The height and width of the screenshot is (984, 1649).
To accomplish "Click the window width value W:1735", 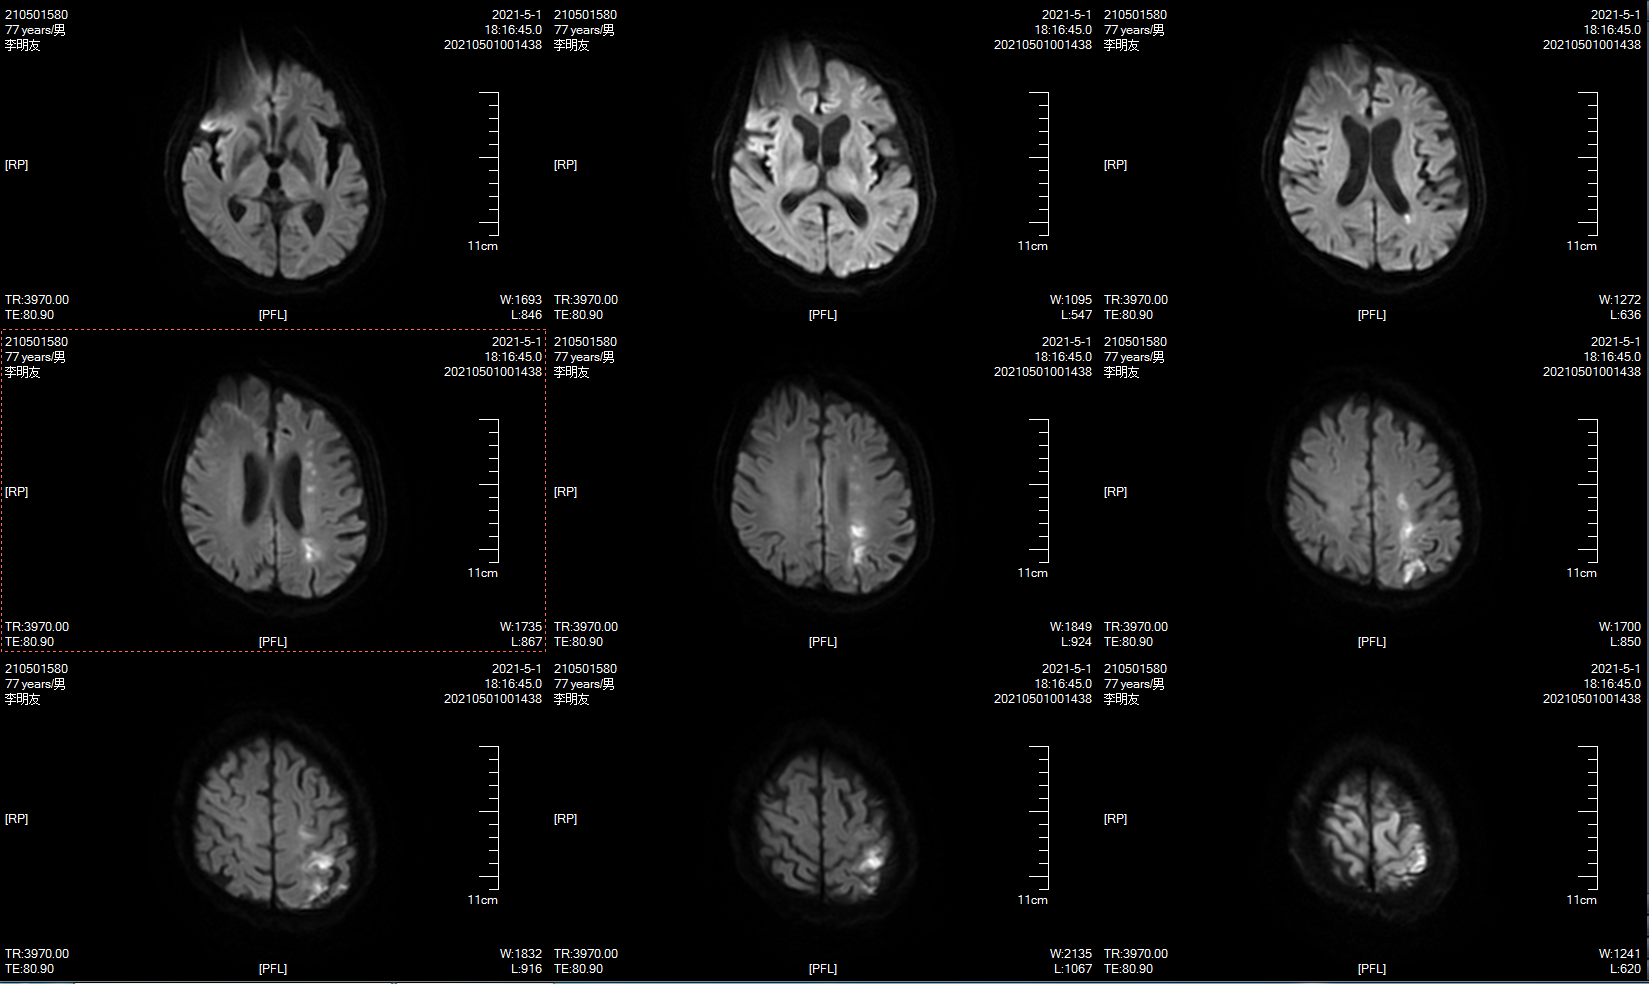I will pos(520,626).
